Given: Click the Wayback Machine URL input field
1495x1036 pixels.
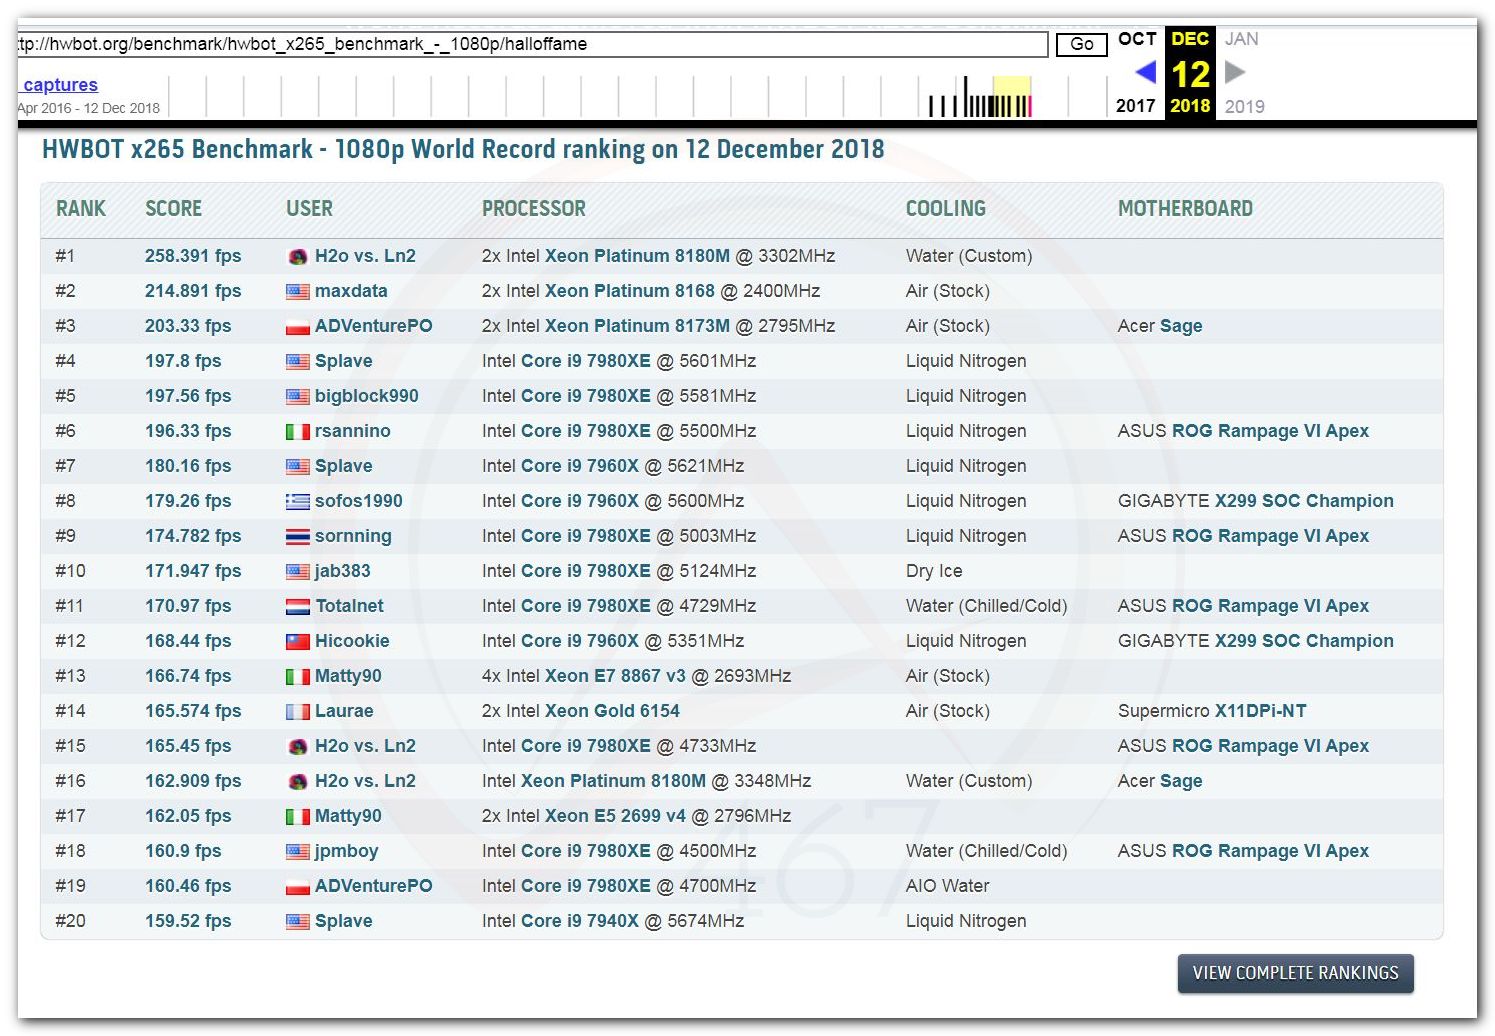Looking at the screenshot, I should [x=532, y=44].
